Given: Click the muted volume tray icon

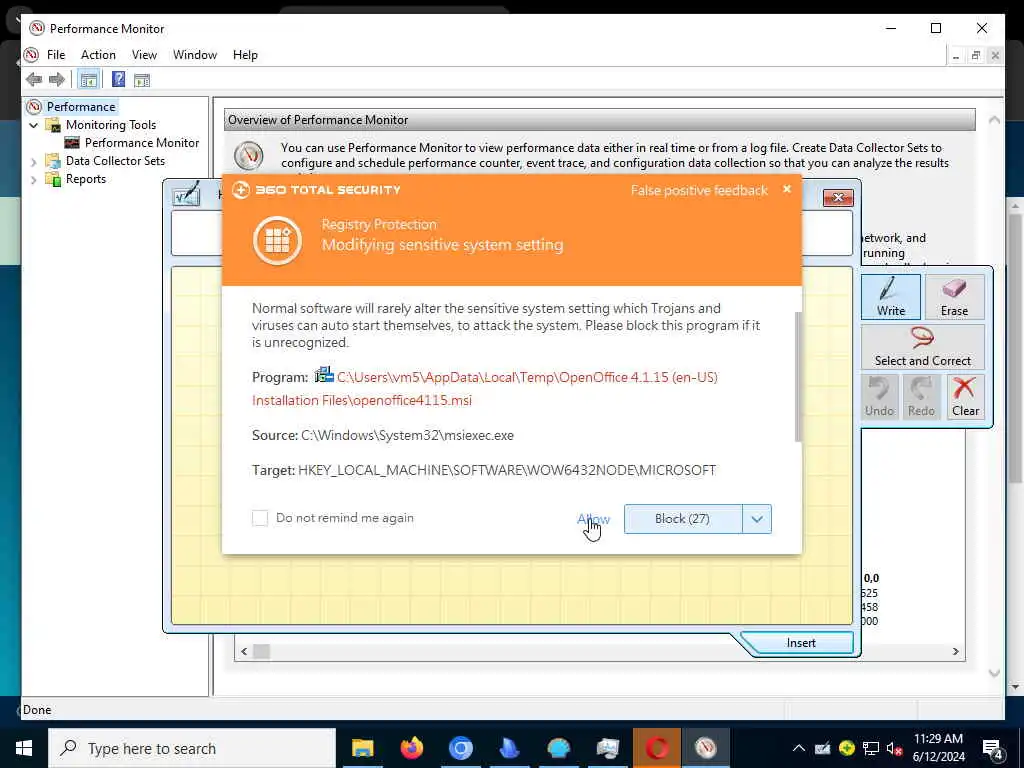Looking at the screenshot, I should pyautogui.click(x=894, y=748).
